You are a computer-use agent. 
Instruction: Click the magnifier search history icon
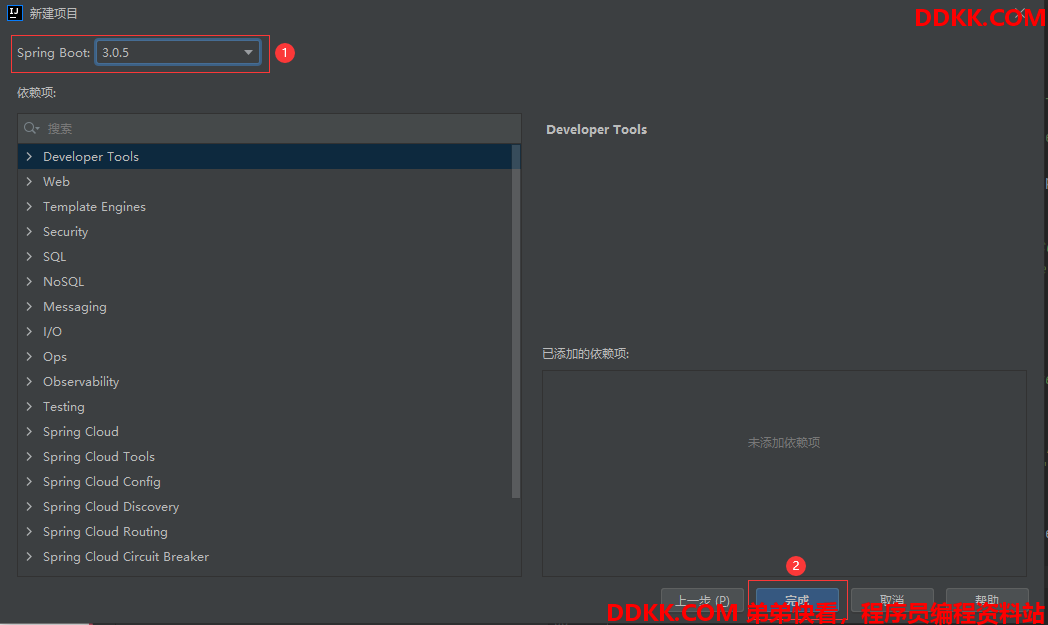(31, 128)
